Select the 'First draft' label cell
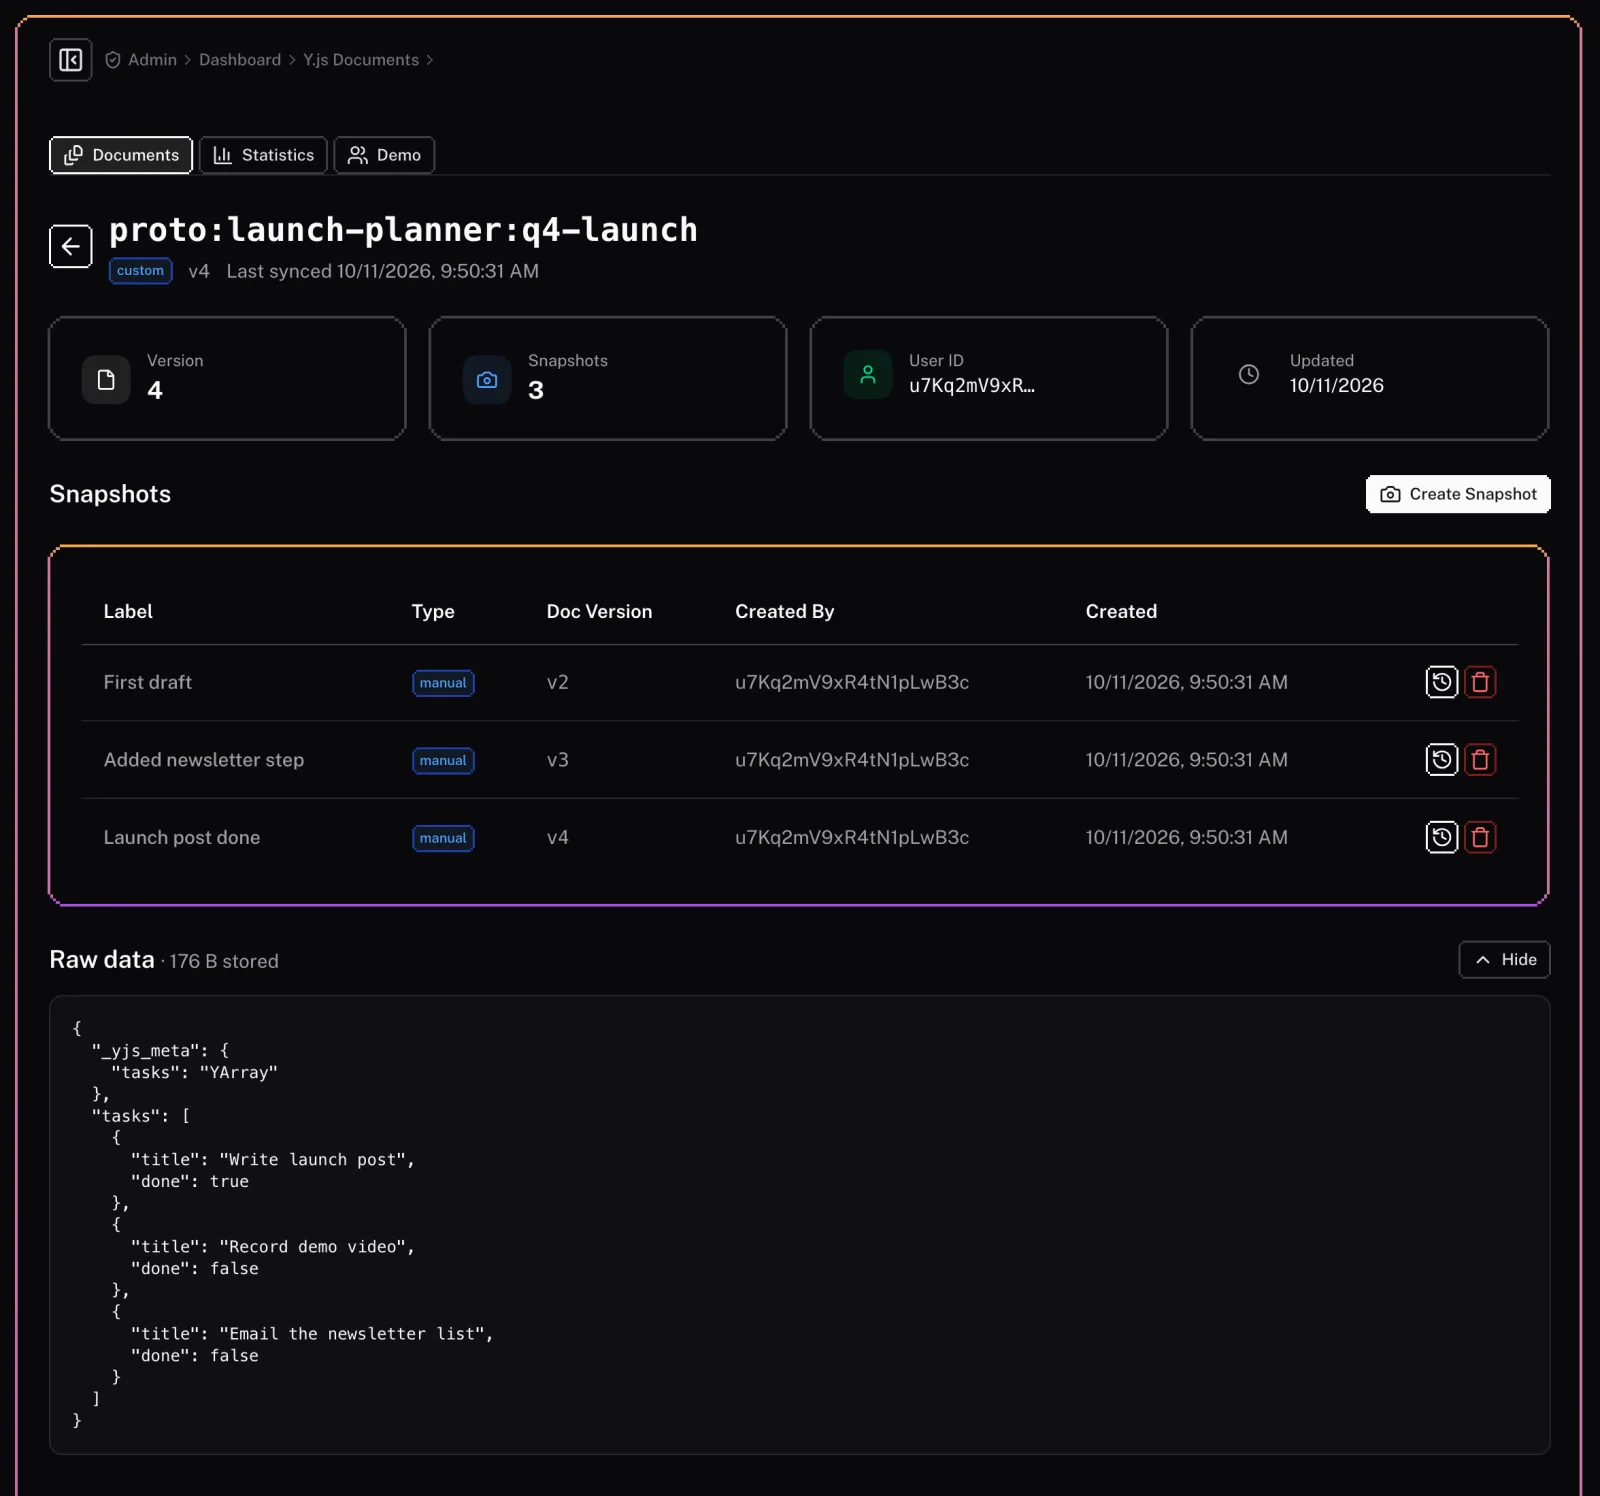Image resolution: width=1600 pixels, height=1496 pixels. (148, 682)
